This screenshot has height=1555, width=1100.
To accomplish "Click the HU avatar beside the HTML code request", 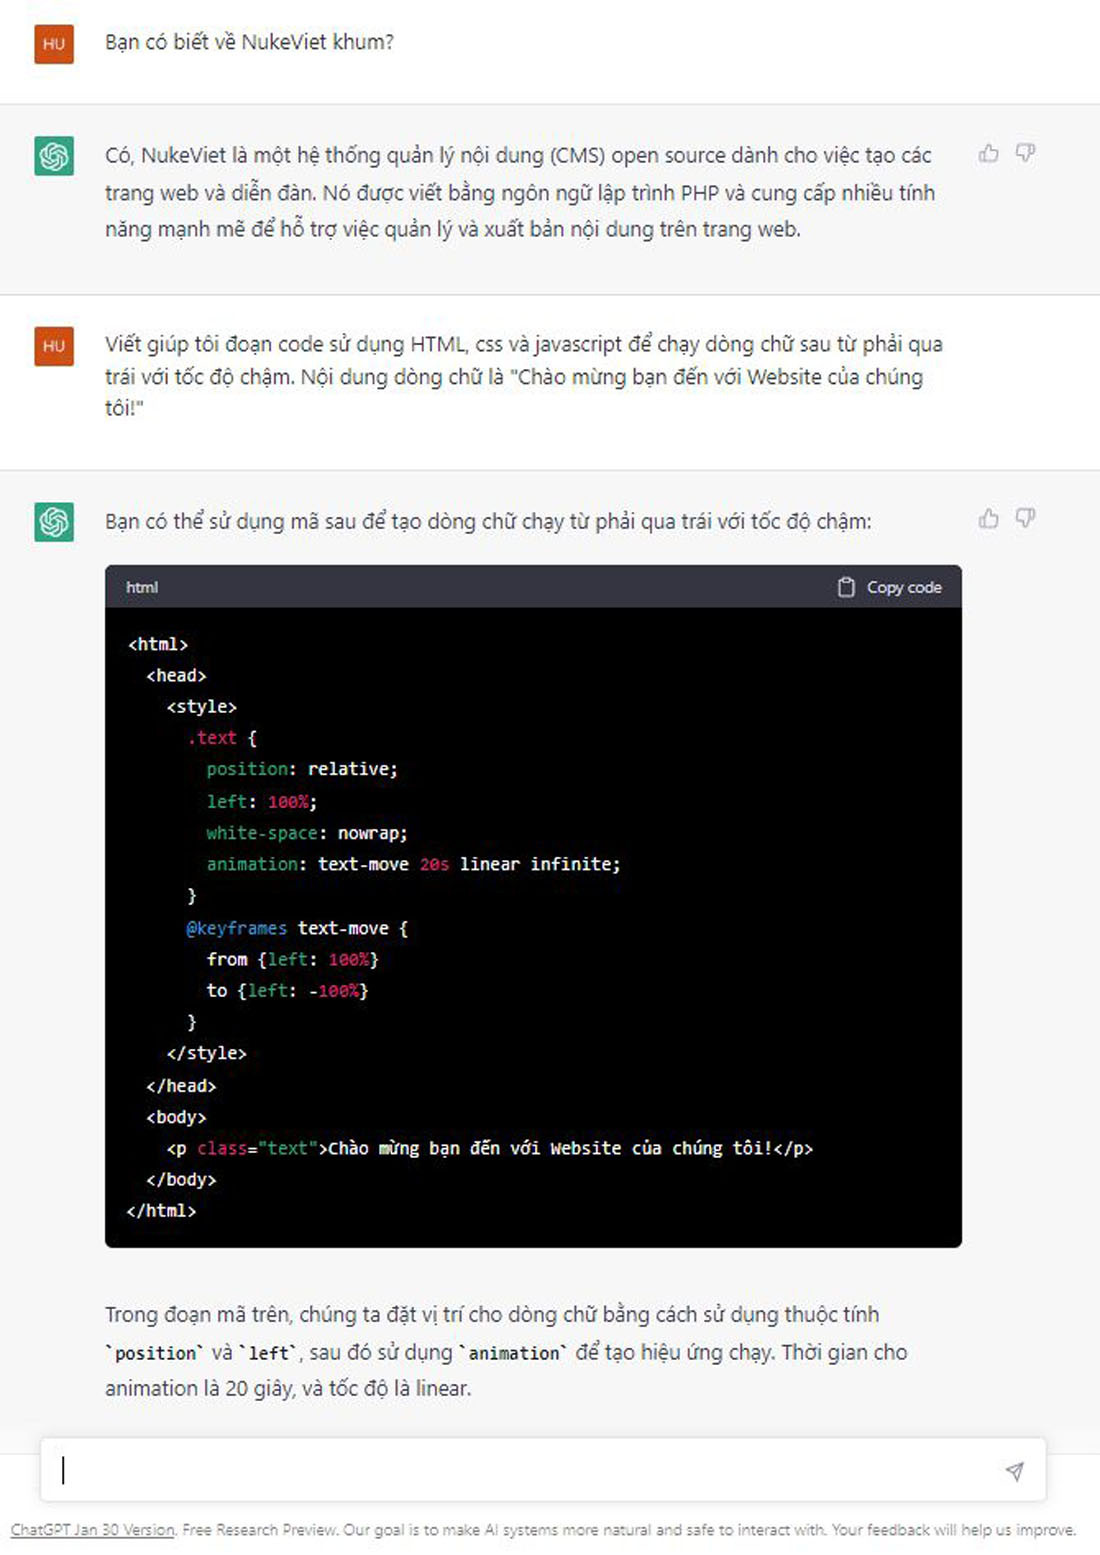I will 54,346.
